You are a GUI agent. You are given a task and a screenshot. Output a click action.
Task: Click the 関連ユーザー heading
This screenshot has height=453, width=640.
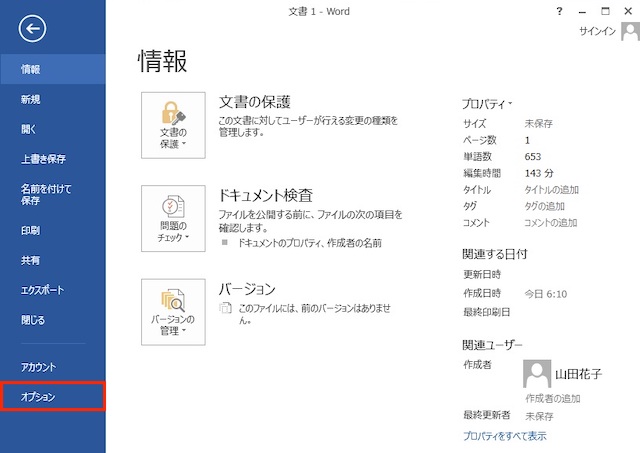(492, 345)
